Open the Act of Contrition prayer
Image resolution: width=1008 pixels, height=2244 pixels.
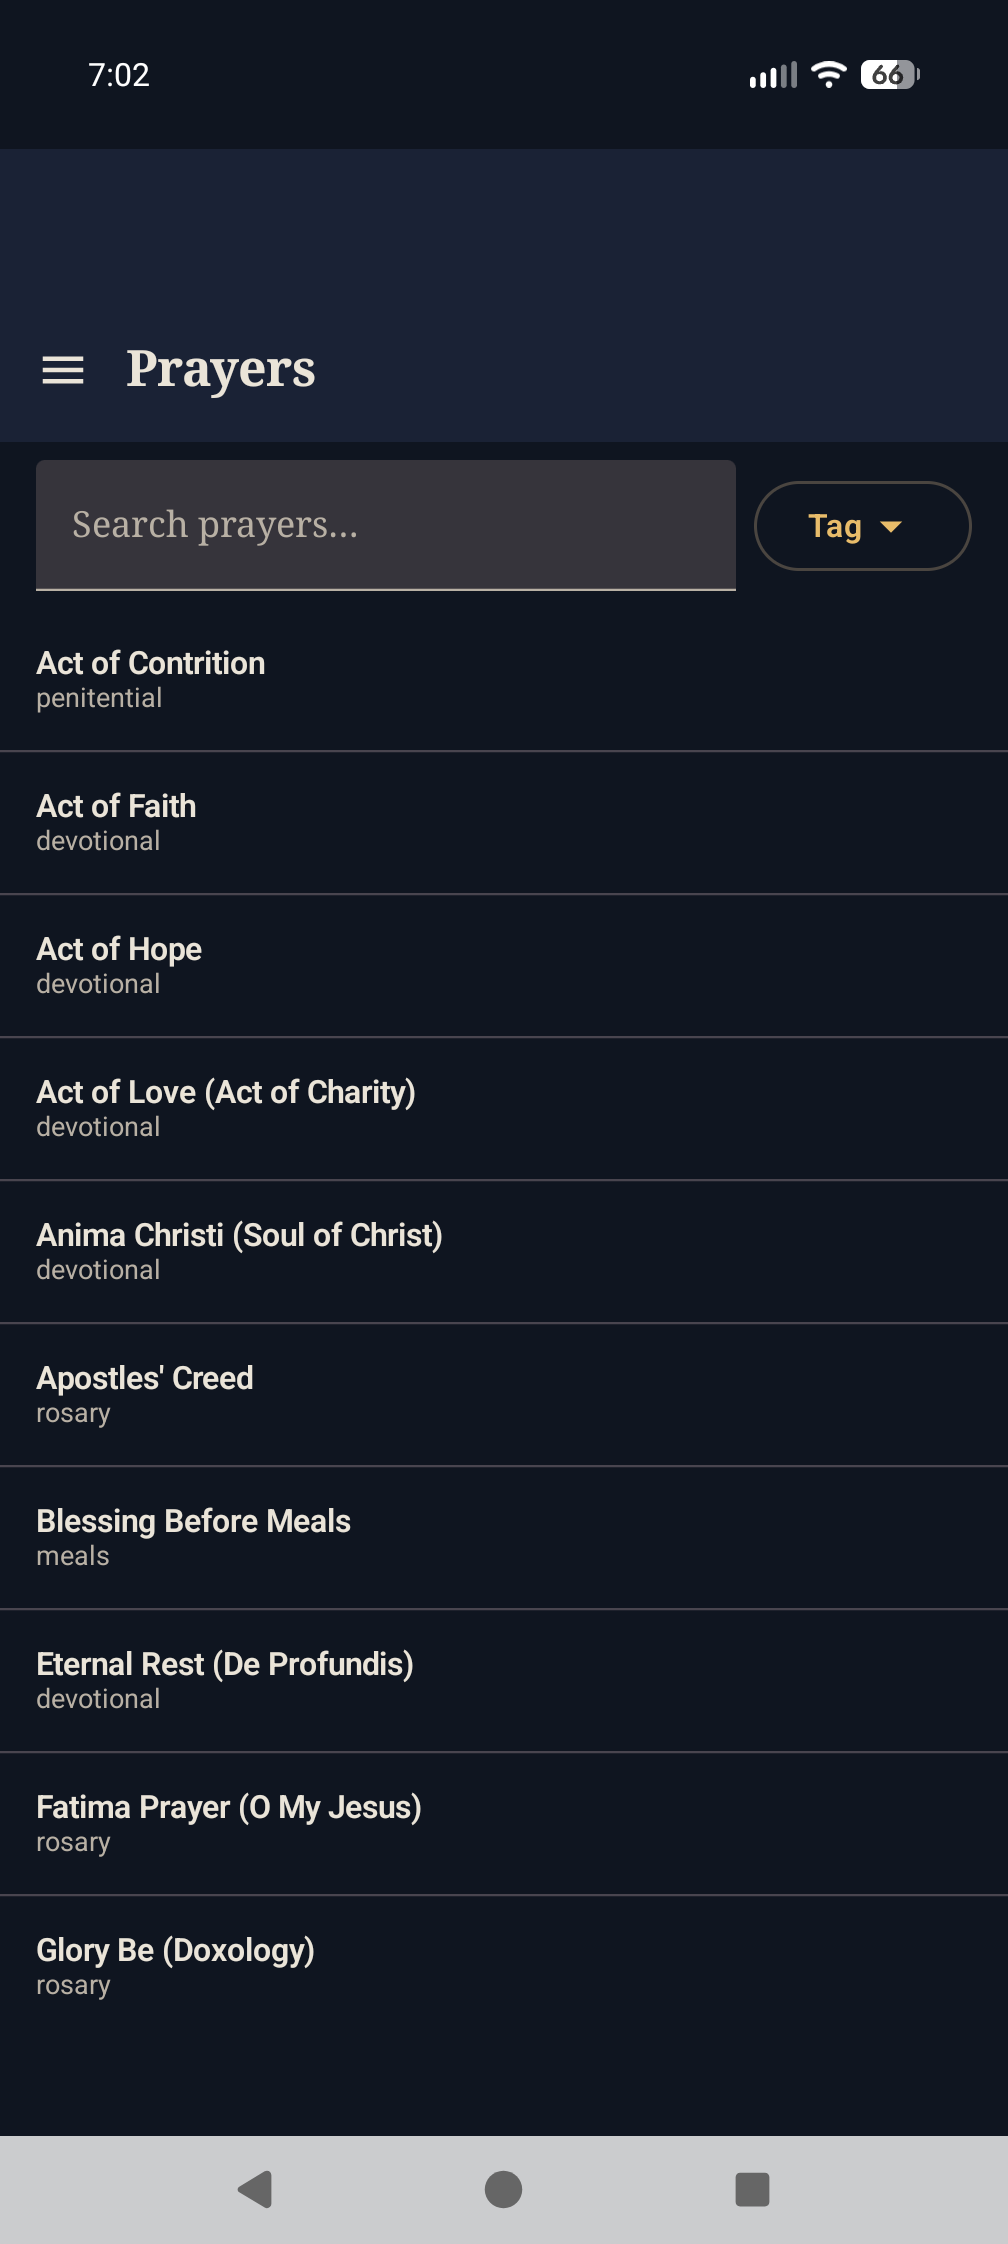[x=151, y=679]
